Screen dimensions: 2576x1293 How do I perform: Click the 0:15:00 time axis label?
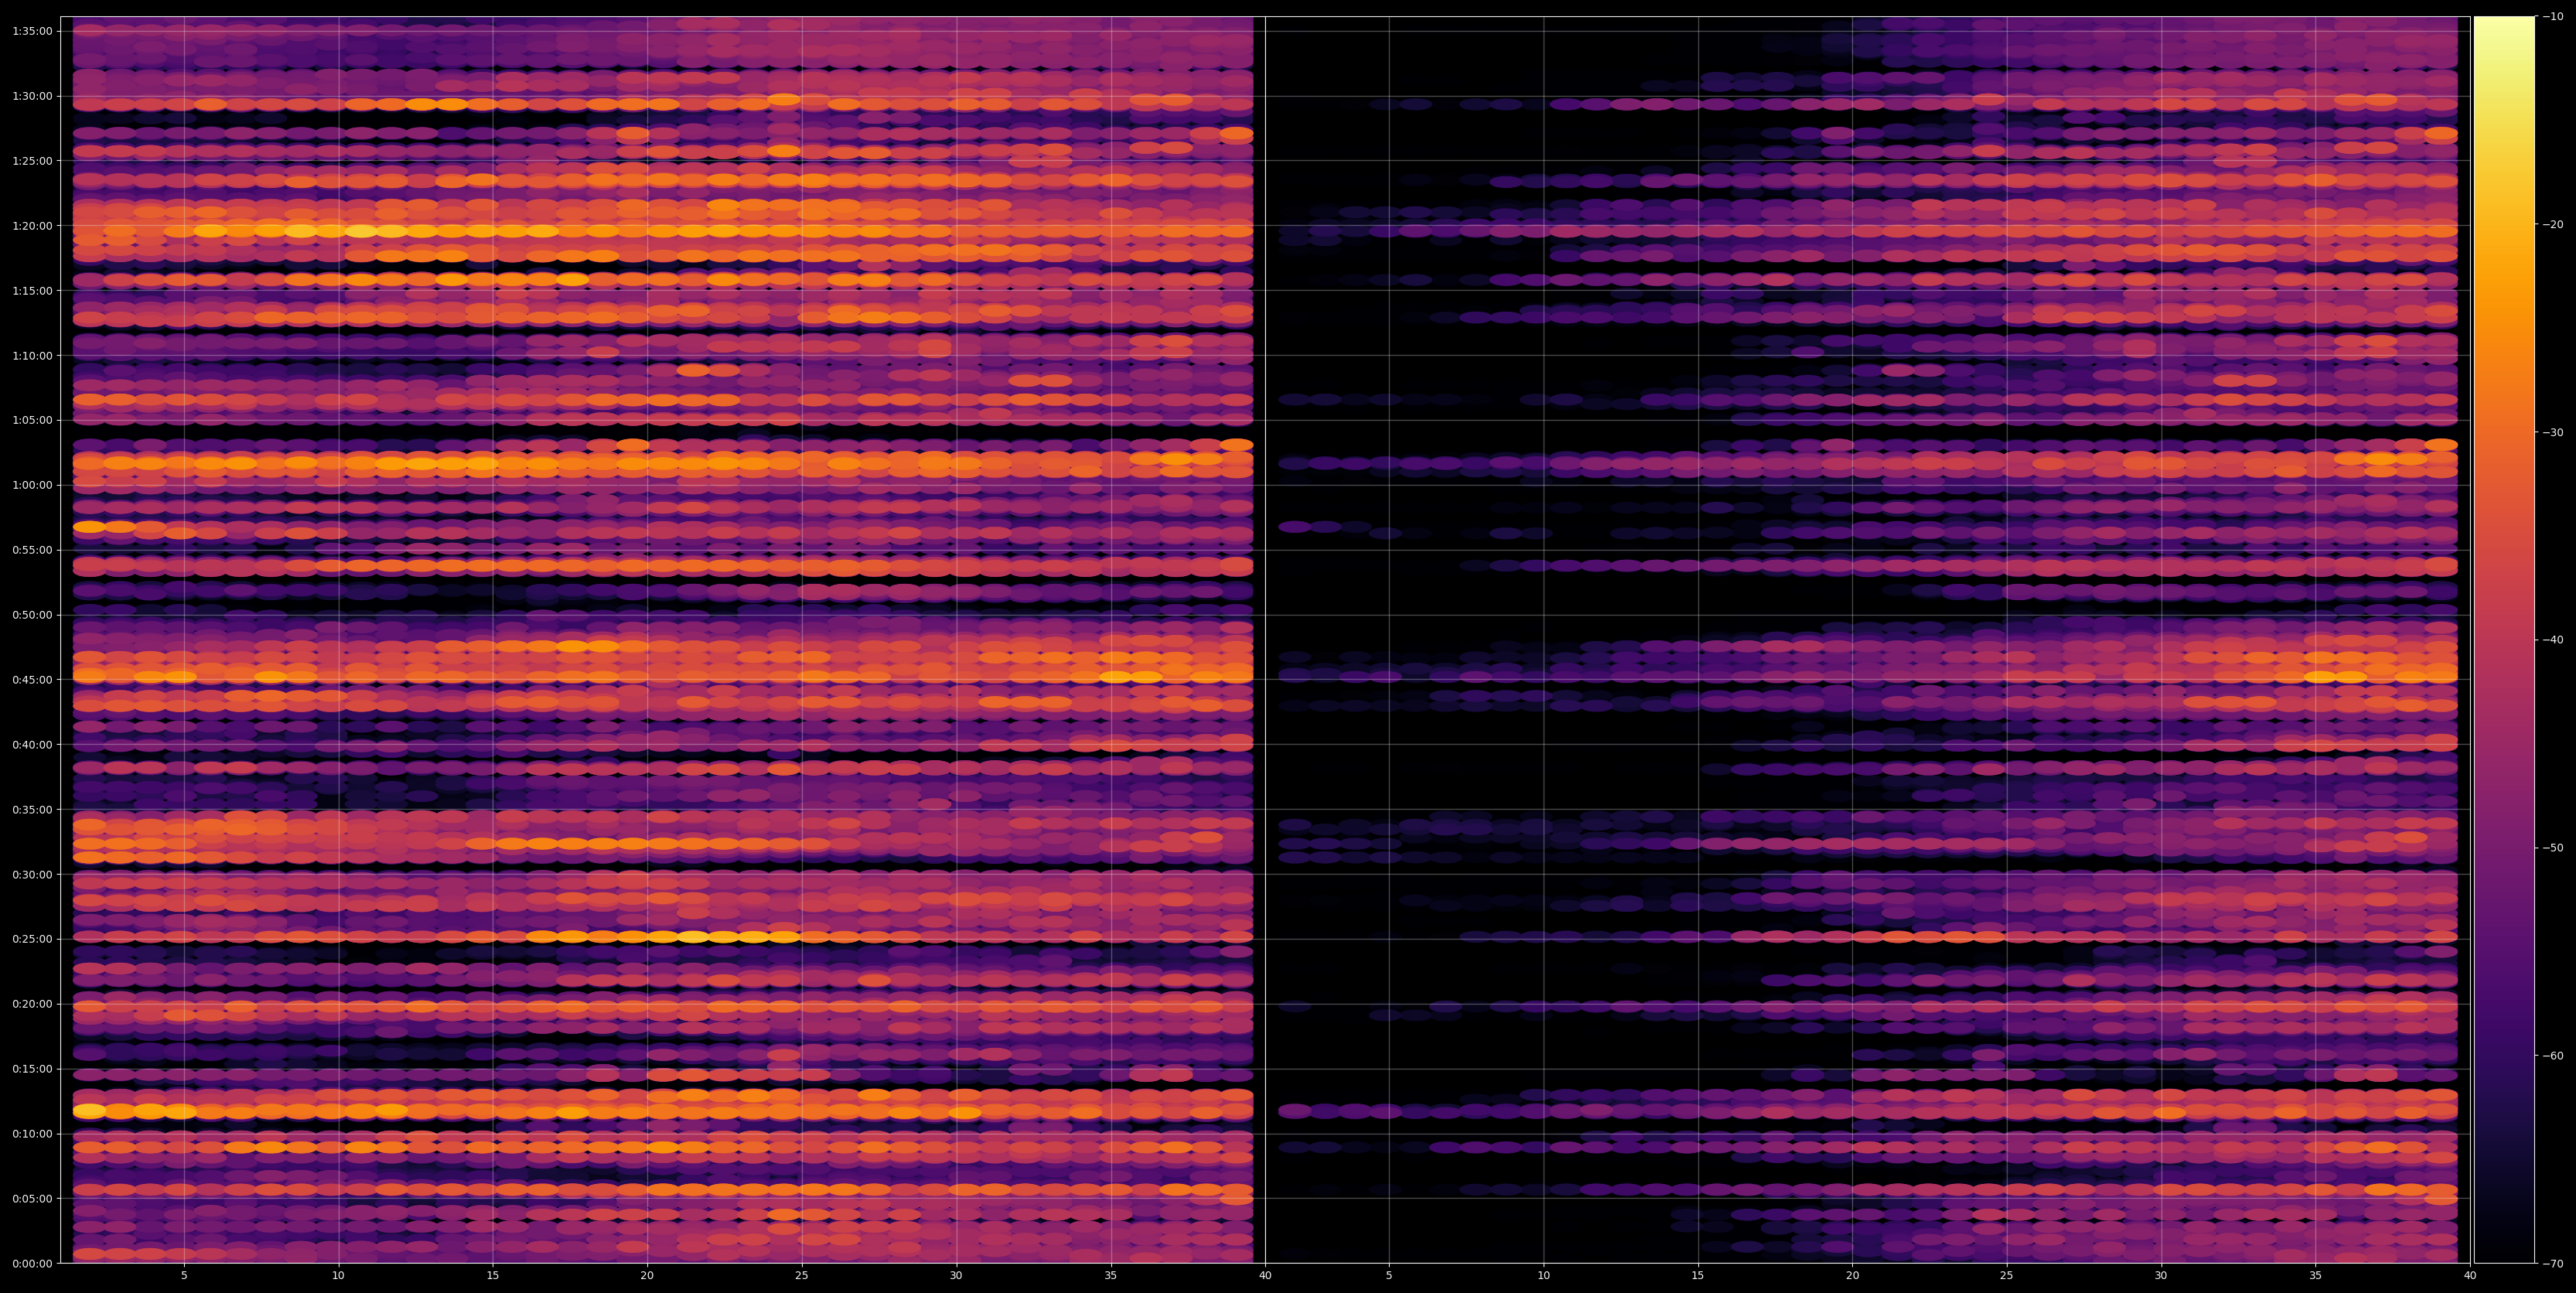[x=32, y=1069]
